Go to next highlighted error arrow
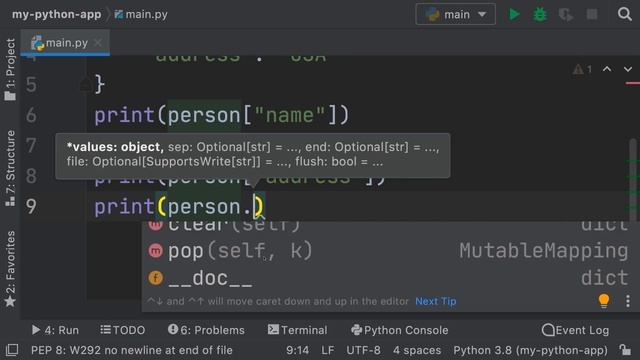The height and width of the screenshot is (360, 640). [x=628, y=69]
